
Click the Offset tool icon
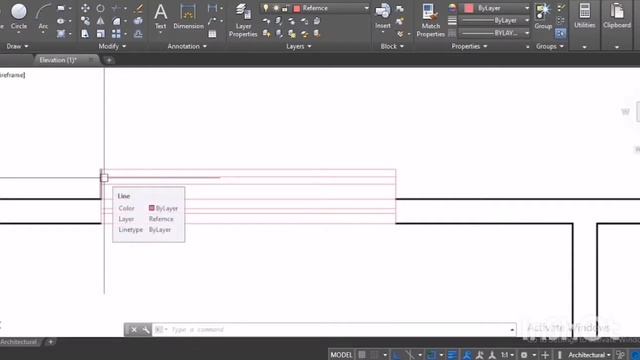[x=138, y=33]
